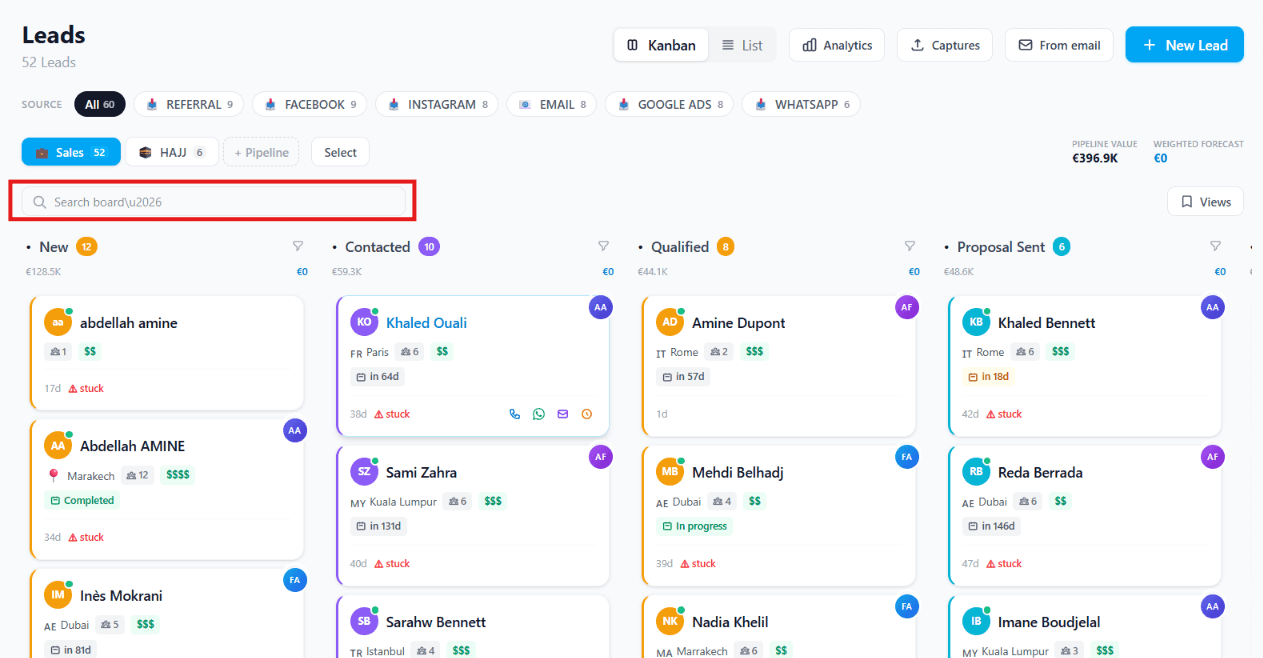Screen dimensions: 1263x658
Task: Click the FA owner badge on Inès Mokrani card
Action: pyautogui.click(x=294, y=580)
